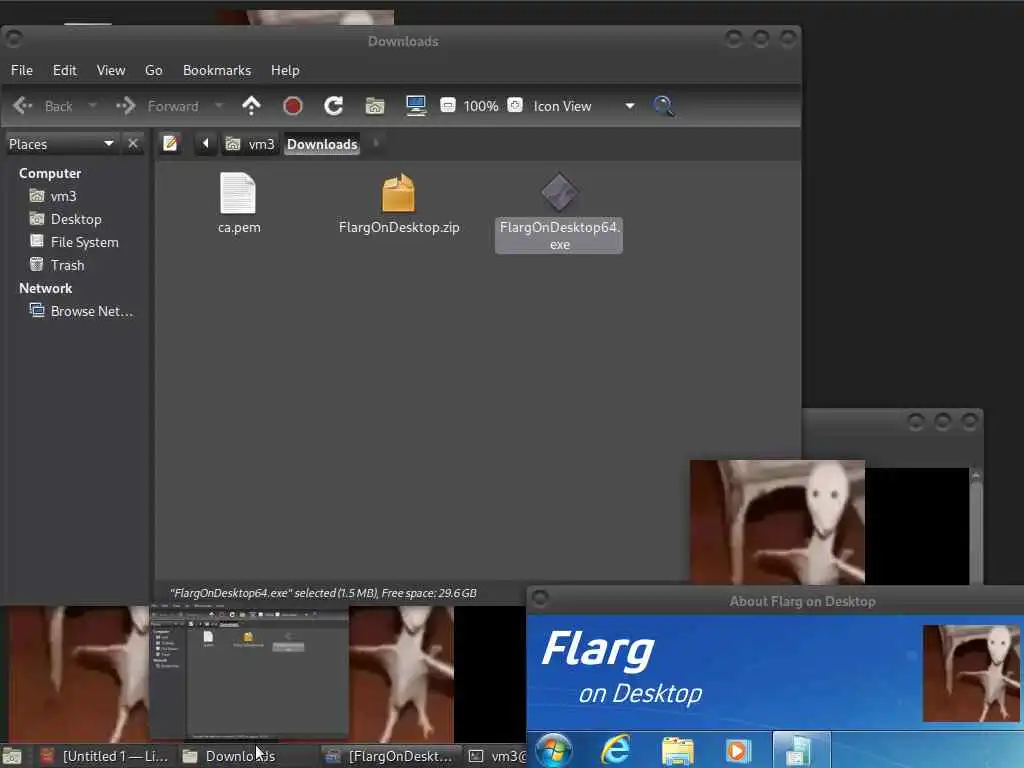The height and width of the screenshot is (768, 1024).
Task: Expand Back history dropdown arrow
Action: coord(93,106)
